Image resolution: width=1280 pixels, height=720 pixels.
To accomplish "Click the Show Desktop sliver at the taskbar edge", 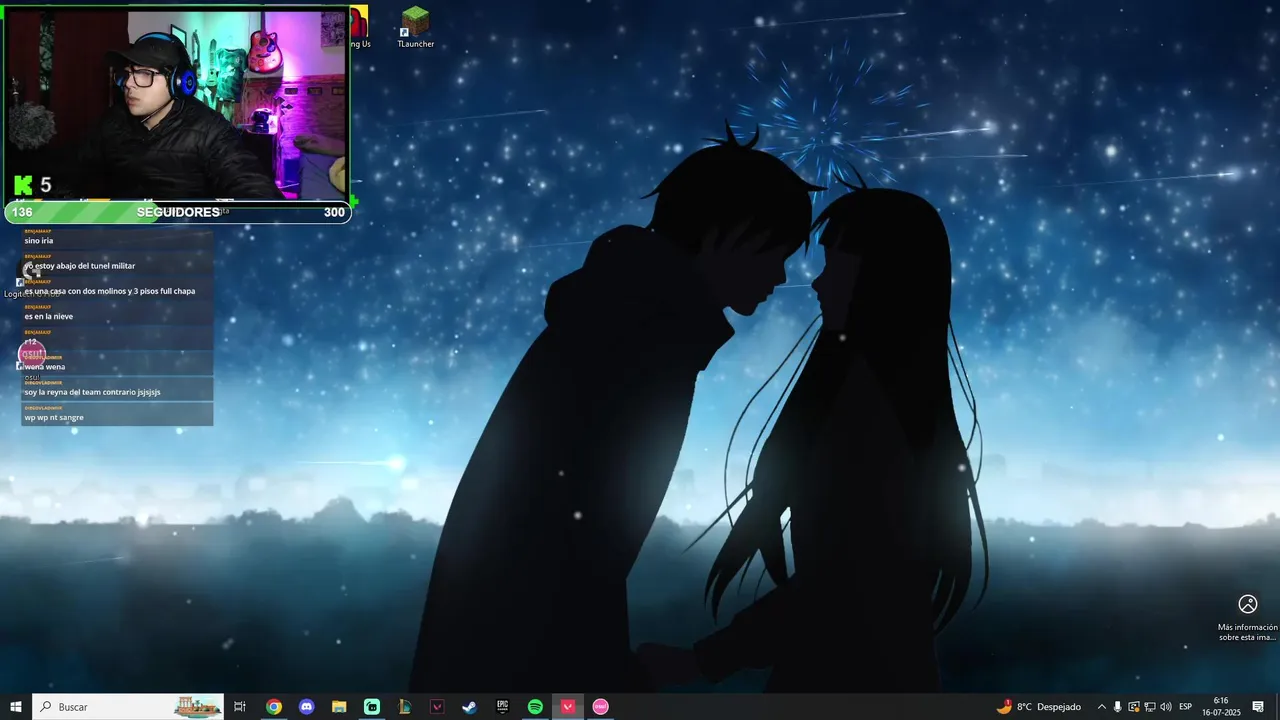I will pos(1277,707).
